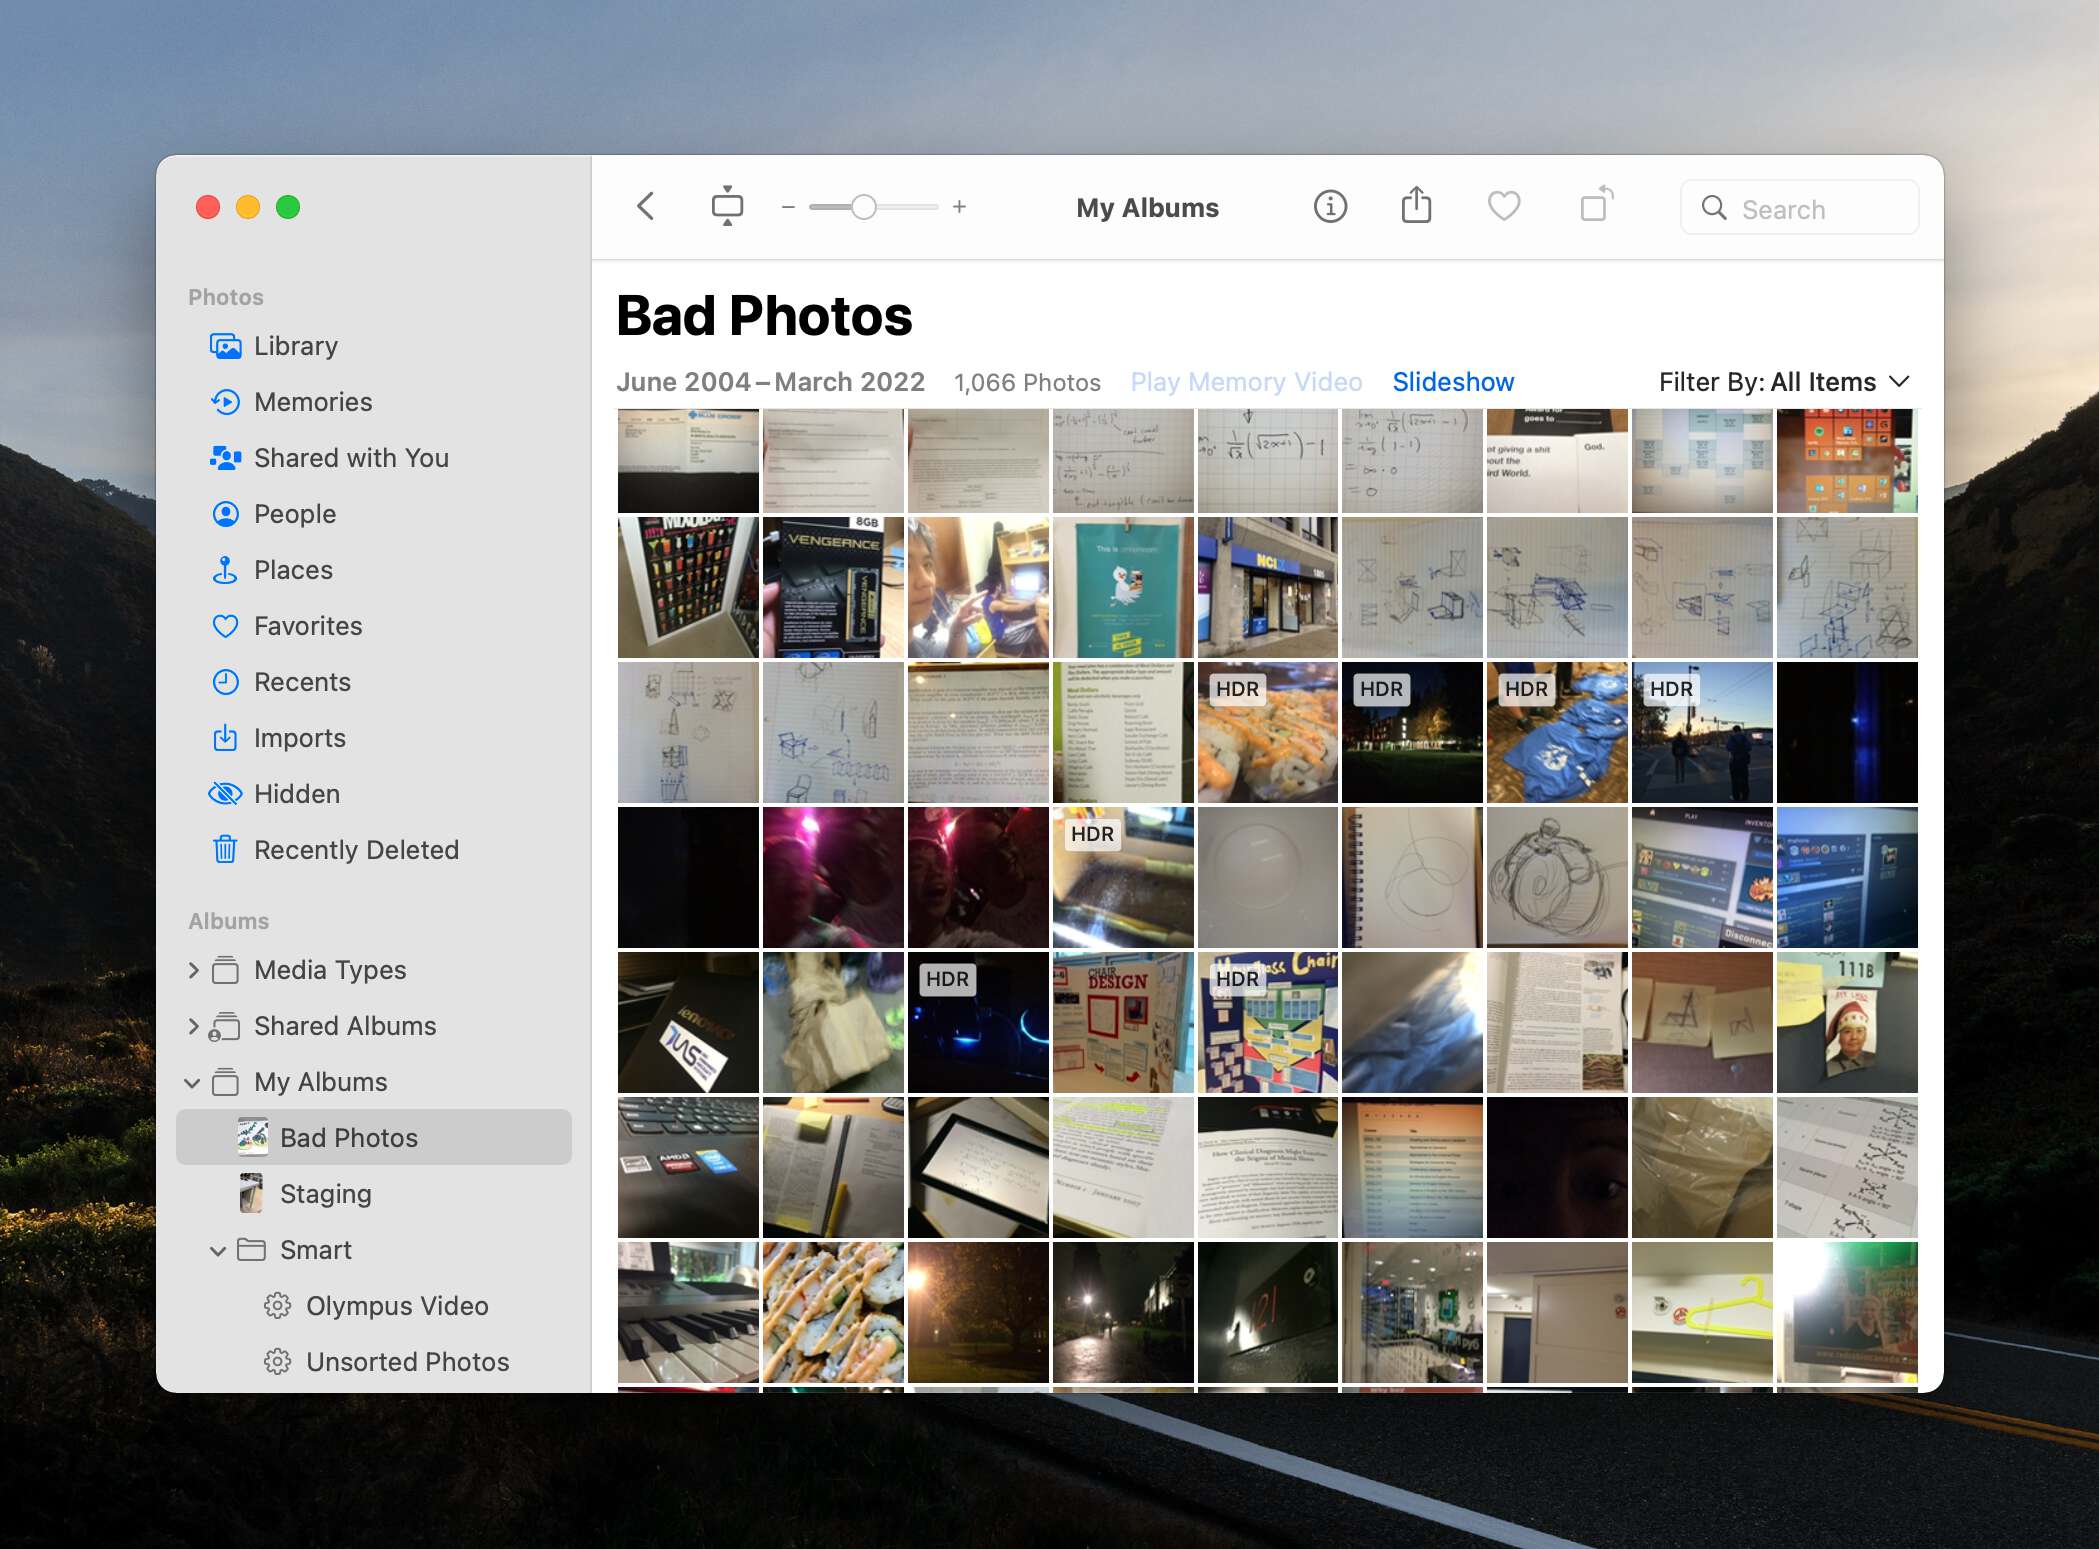The image size is (2099, 1549).
Task: Open the Staging album
Action: 326,1192
